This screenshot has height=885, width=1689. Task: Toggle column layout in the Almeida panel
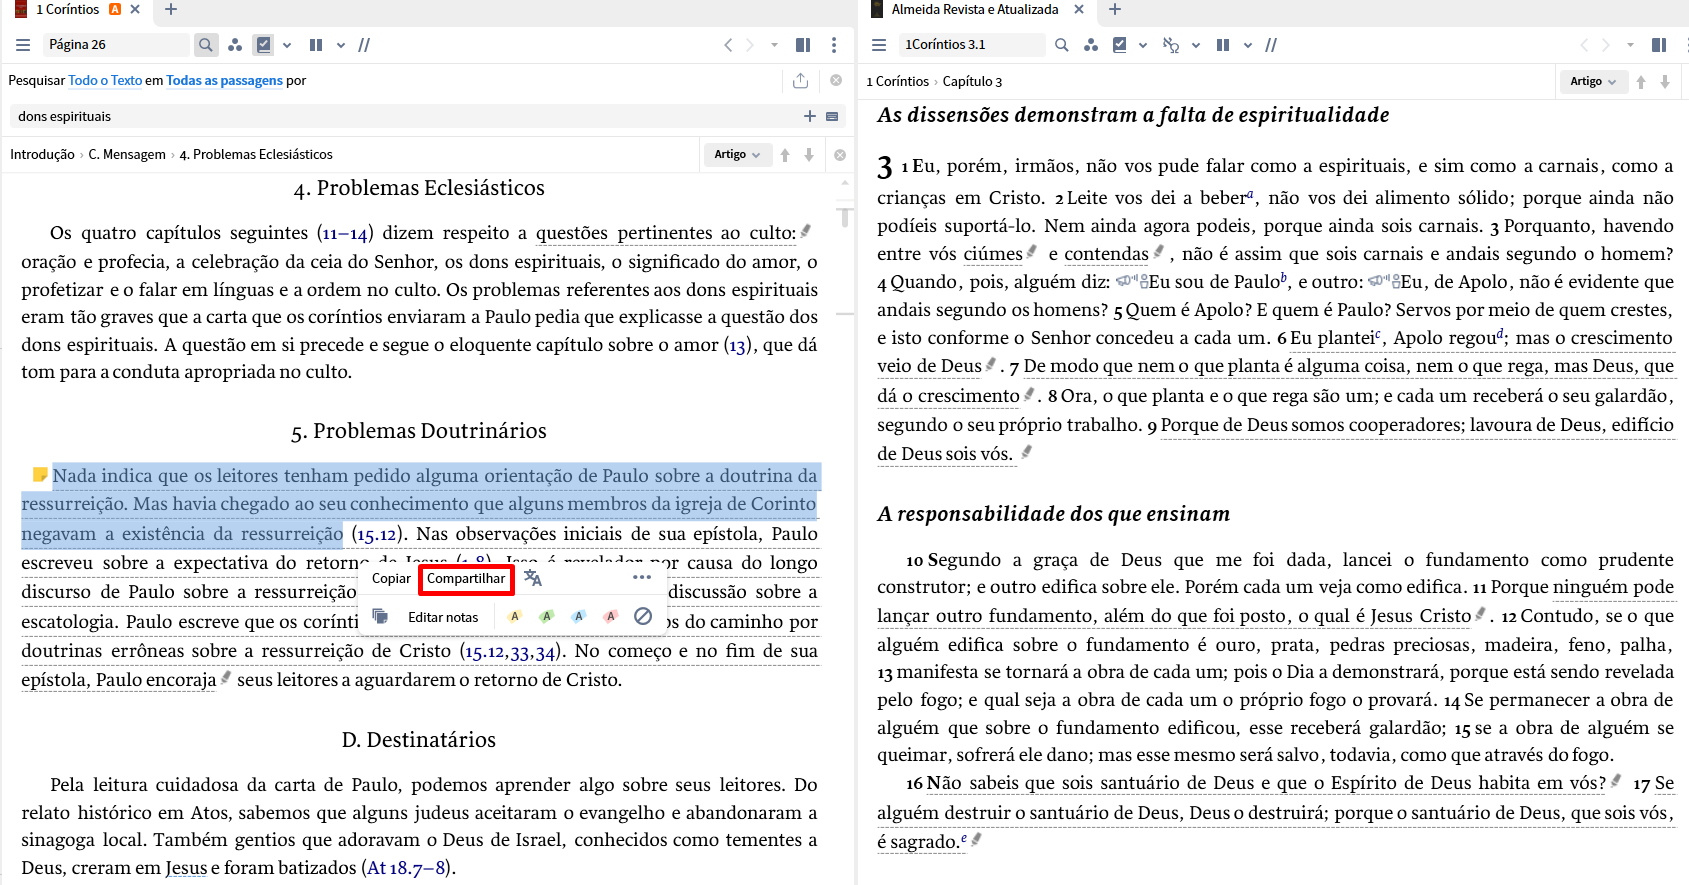[x=1223, y=45]
